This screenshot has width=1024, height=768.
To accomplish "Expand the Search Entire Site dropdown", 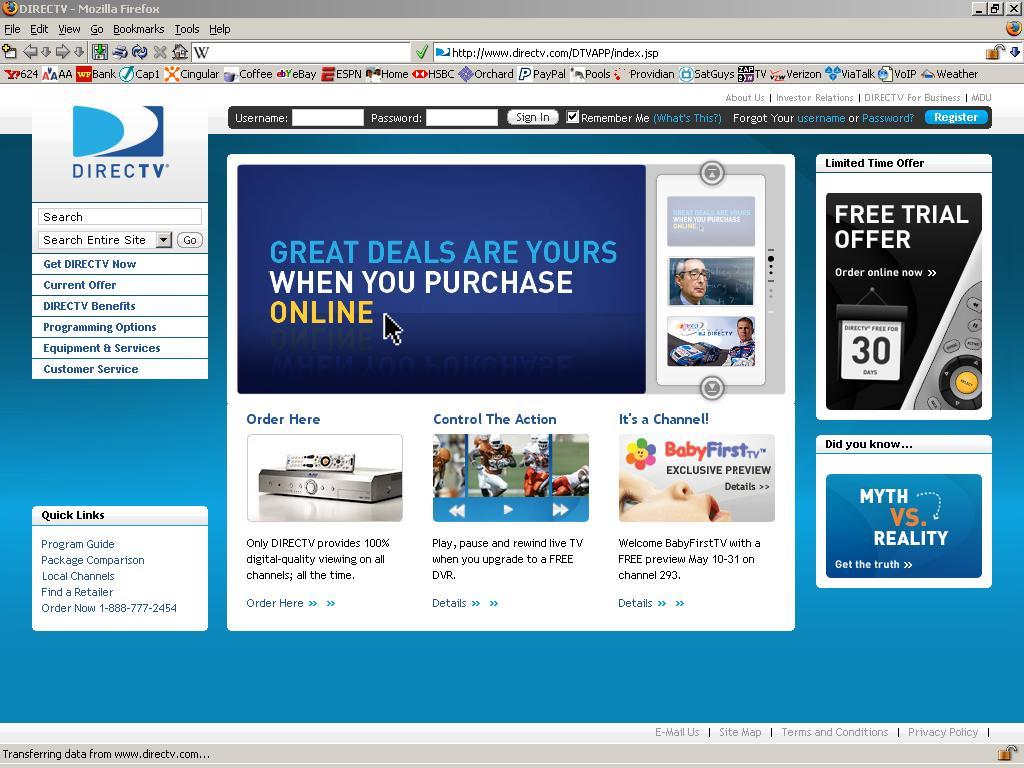I will [x=164, y=240].
